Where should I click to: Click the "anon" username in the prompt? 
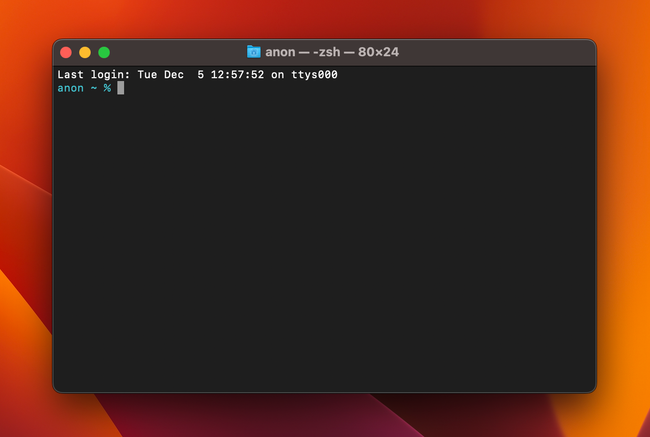click(x=70, y=88)
